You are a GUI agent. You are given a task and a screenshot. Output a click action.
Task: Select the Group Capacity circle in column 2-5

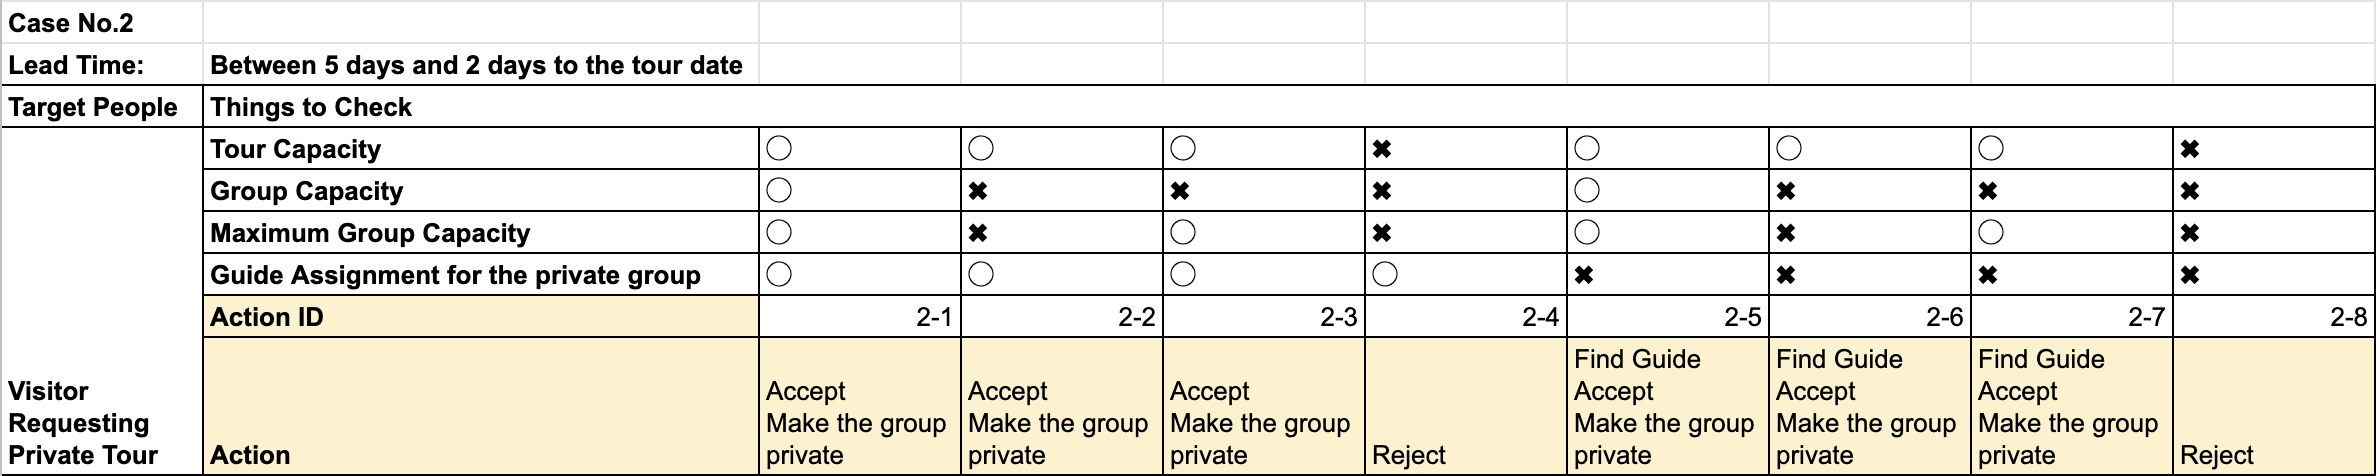(1587, 191)
